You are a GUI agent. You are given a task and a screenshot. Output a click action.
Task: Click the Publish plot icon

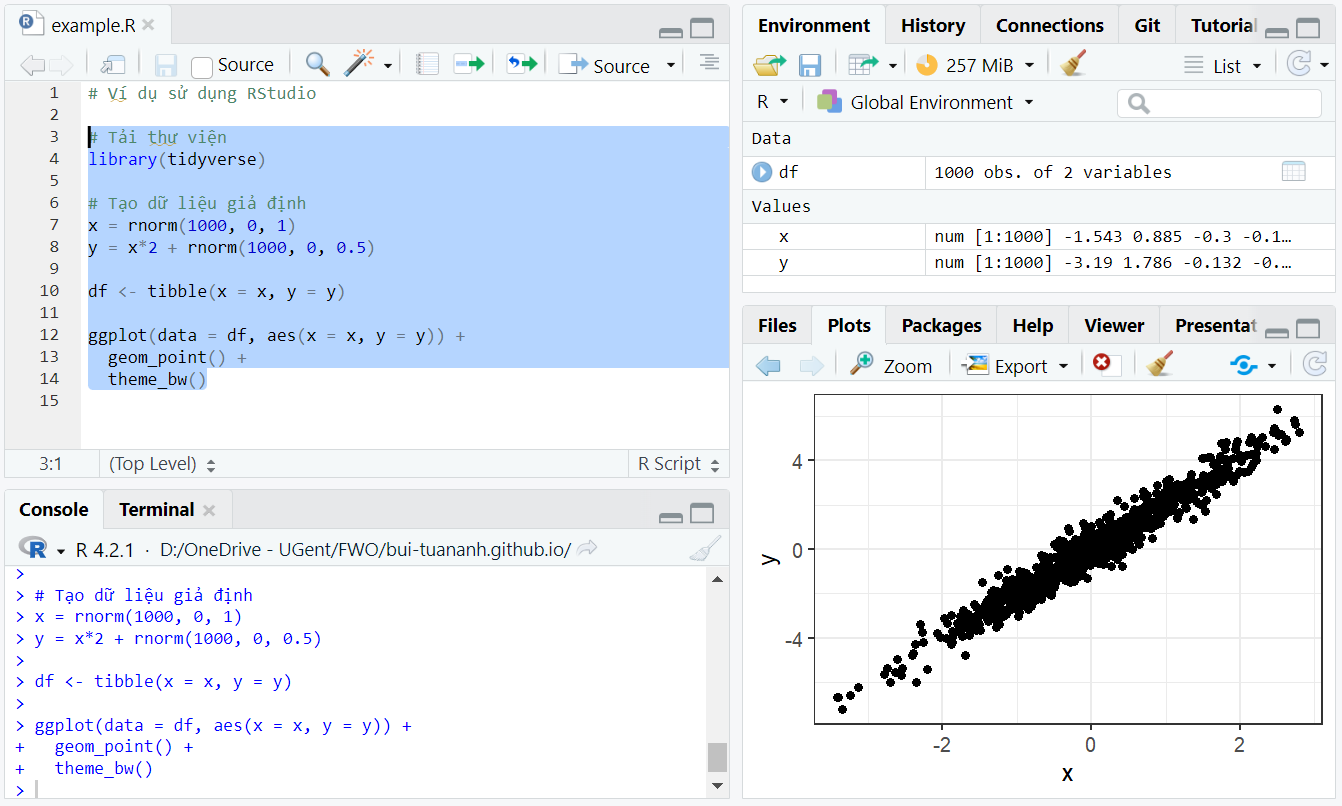[1245, 365]
